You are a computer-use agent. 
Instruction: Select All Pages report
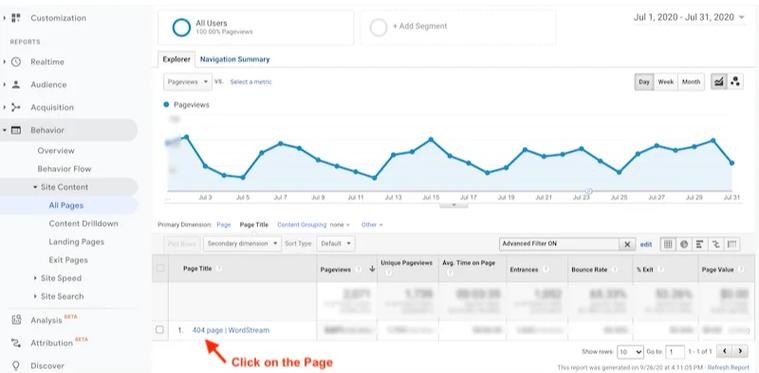pos(66,206)
